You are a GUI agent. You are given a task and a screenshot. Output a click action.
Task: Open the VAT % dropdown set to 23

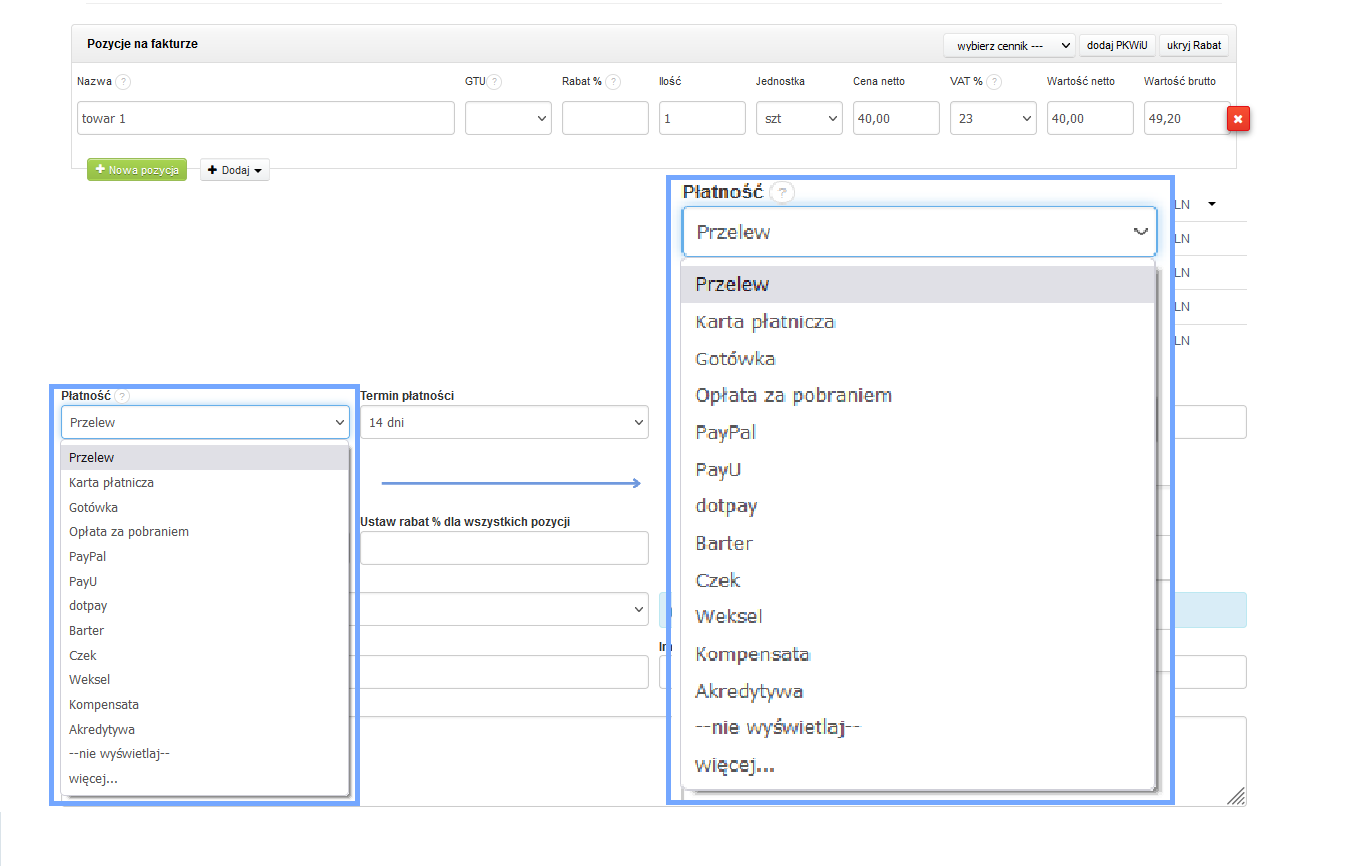pyautogui.click(x=993, y=118)
